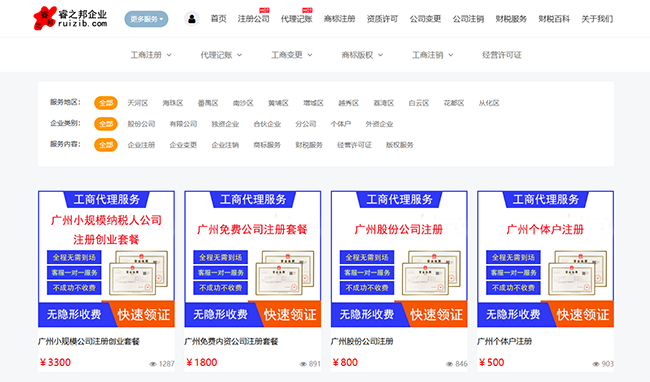Select 全部 in the 企业类别 filter row

tap(106, 124)
